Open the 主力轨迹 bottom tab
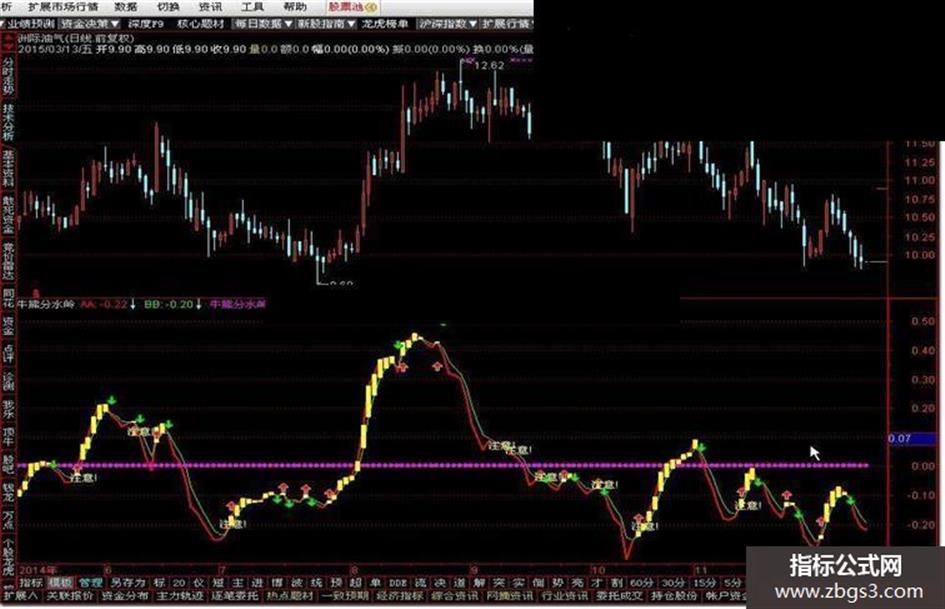Viewport: 945px width, 609px height. coord(180,596)
